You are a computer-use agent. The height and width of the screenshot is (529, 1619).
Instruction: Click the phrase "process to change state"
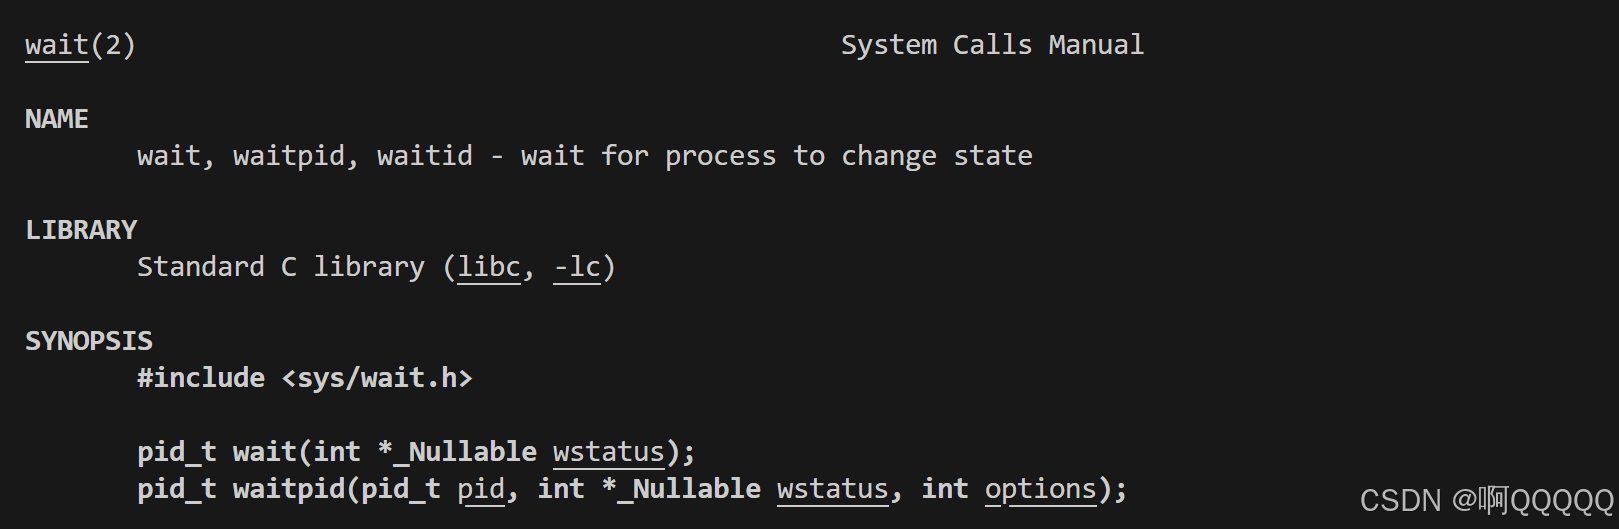(848, 156)
